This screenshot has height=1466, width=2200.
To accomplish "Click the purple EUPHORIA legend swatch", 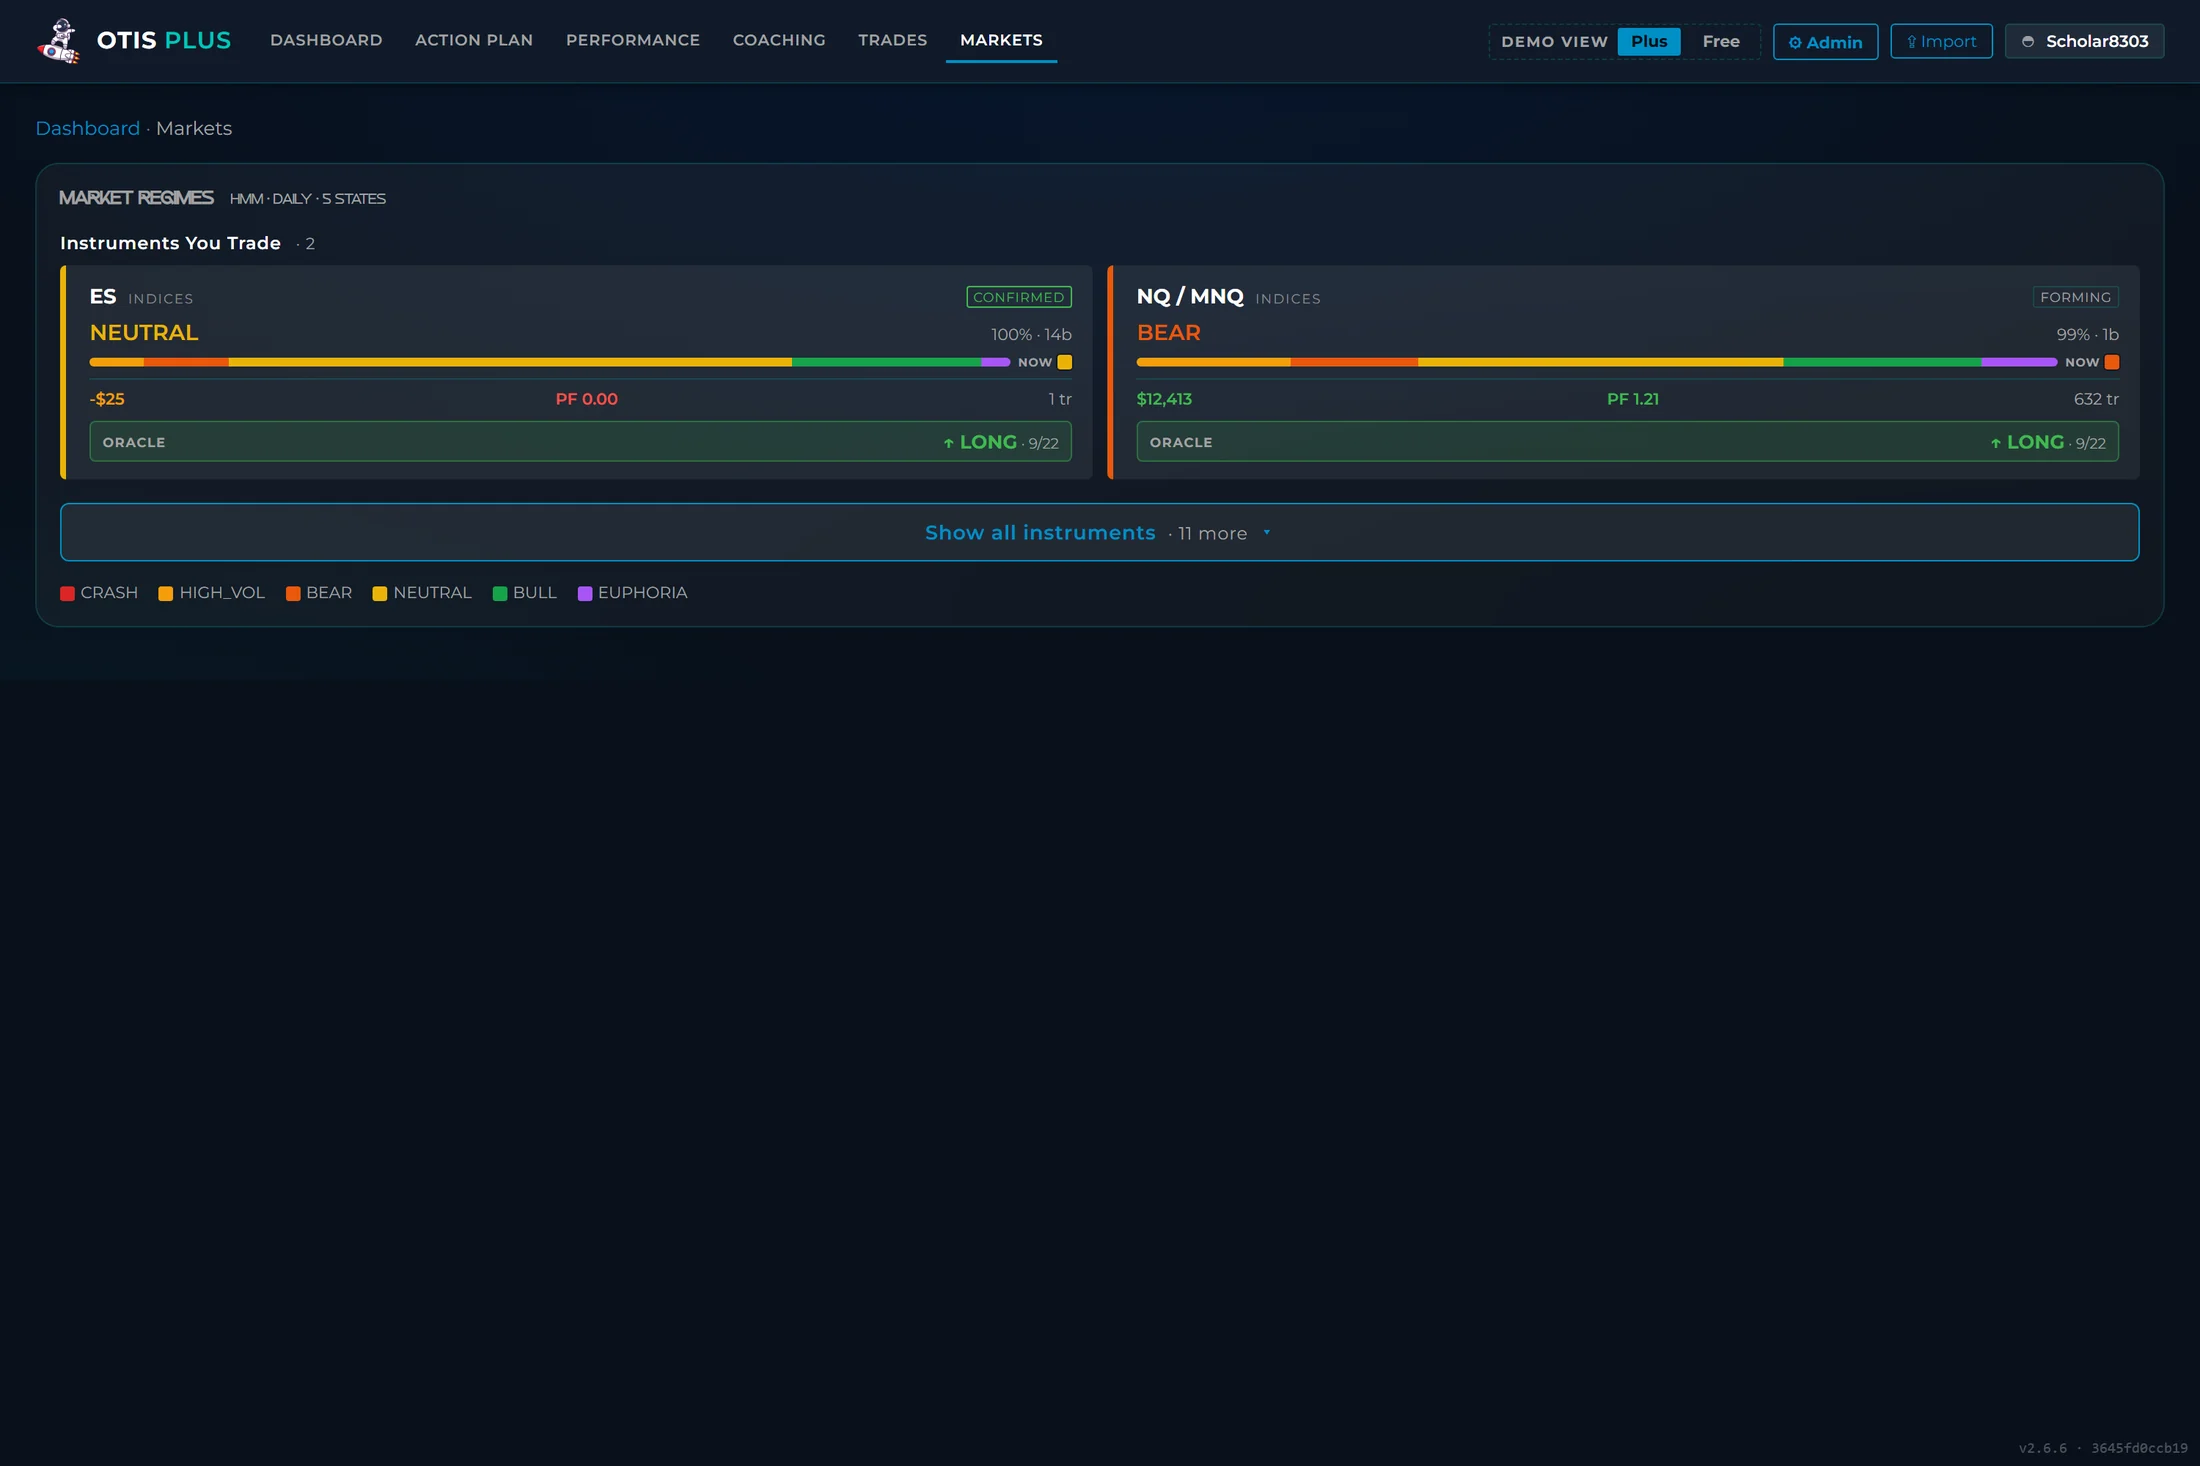I will (585, 593).
